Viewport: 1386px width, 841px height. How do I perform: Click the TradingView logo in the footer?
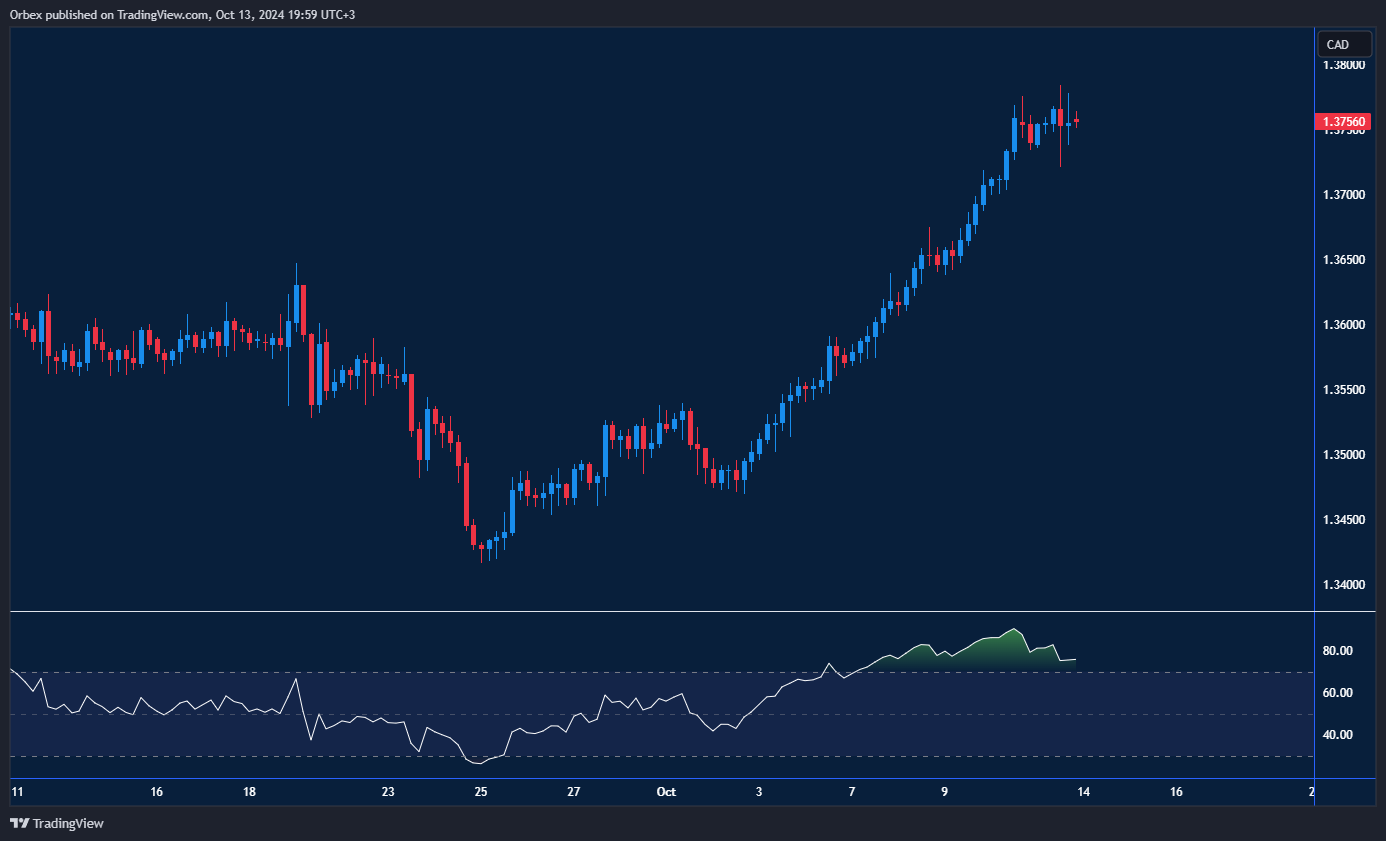[57, 823]
